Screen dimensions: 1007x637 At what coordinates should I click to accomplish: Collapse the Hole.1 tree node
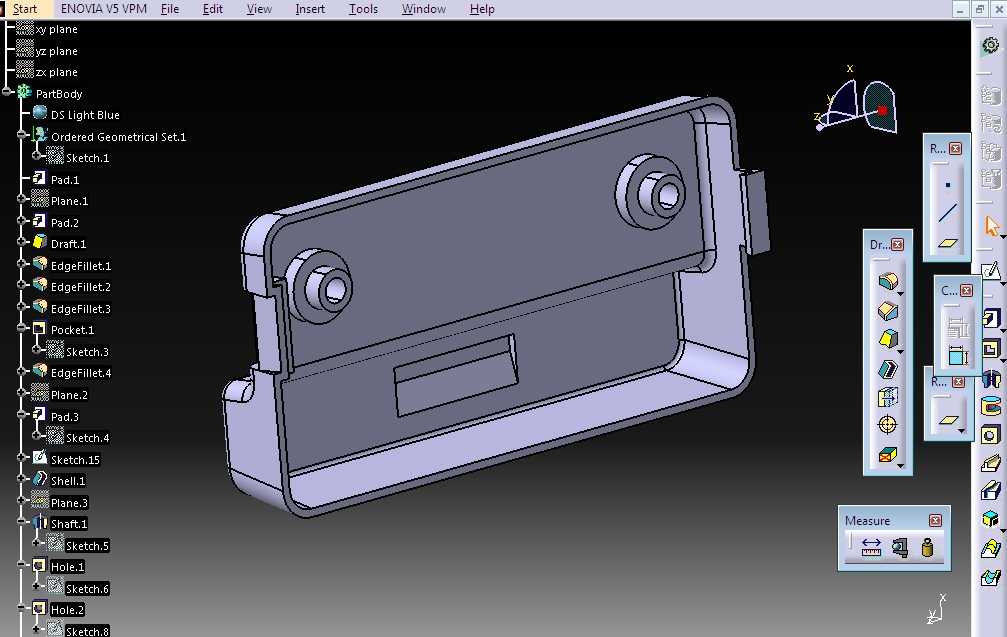(22, 564)
